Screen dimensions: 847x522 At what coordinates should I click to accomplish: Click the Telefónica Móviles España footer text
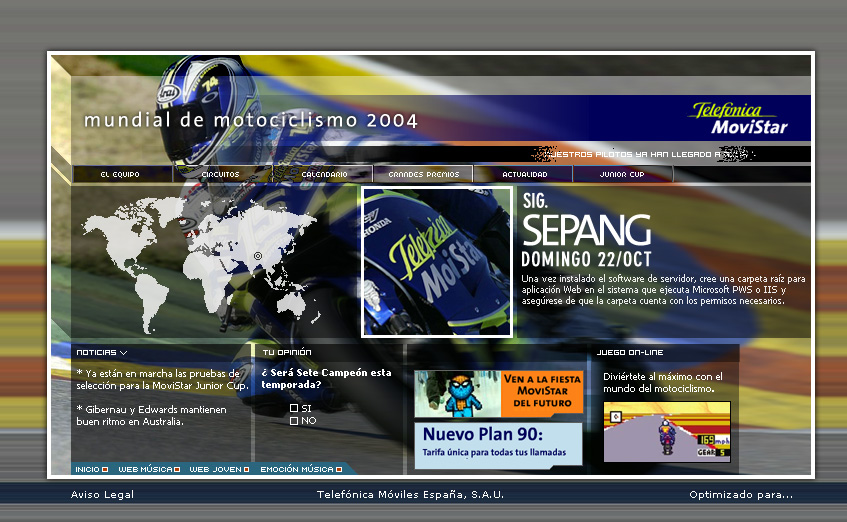click(x=410, y=494)
